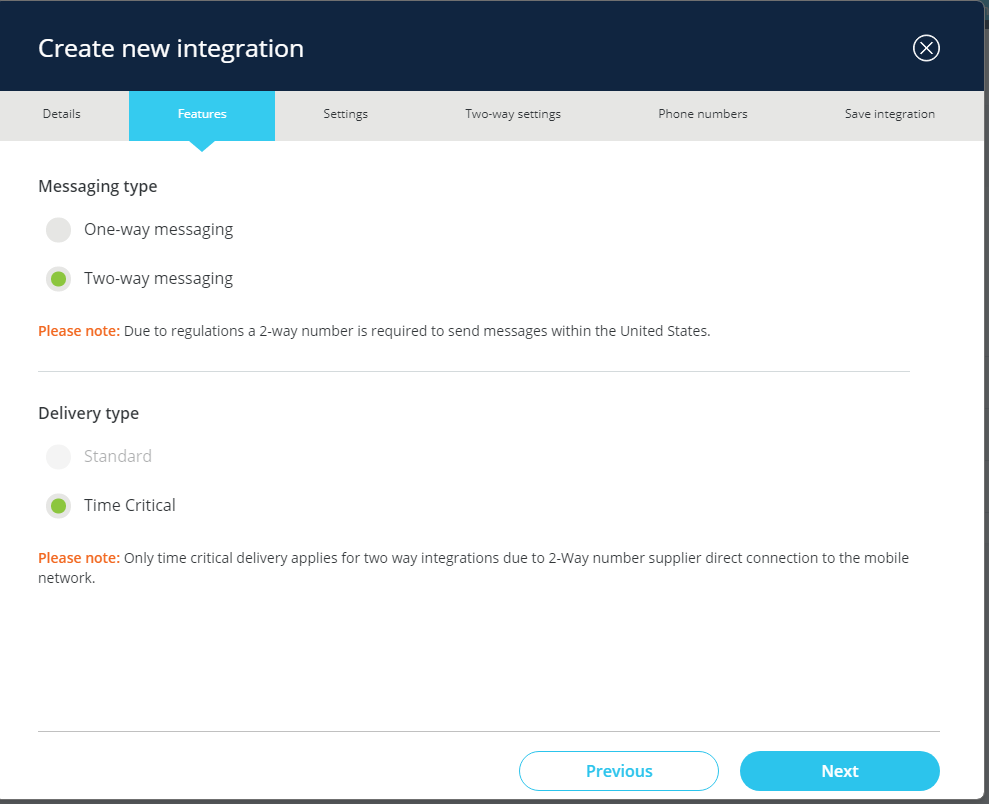This screenshot has width=989, height=804.
Task: Select the Two-way messaging radio button
Action: point(59,279)
